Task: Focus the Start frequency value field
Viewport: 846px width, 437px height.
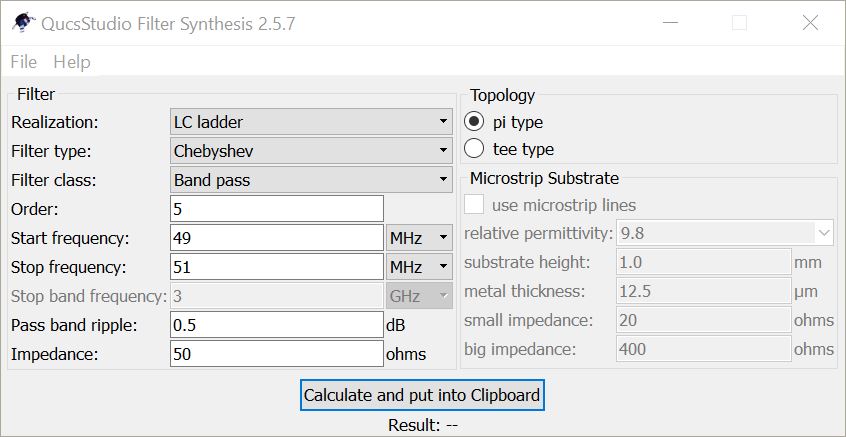Action: [x=277, y=238]
